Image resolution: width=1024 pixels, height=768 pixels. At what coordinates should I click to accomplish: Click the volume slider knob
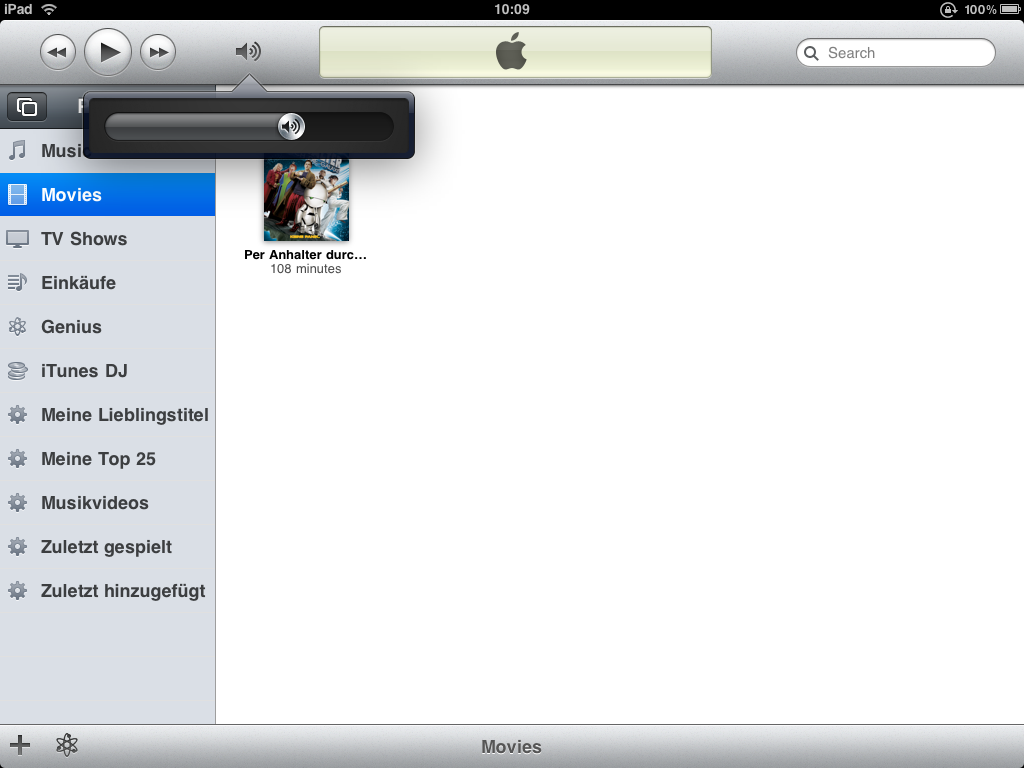click(291, 126)
